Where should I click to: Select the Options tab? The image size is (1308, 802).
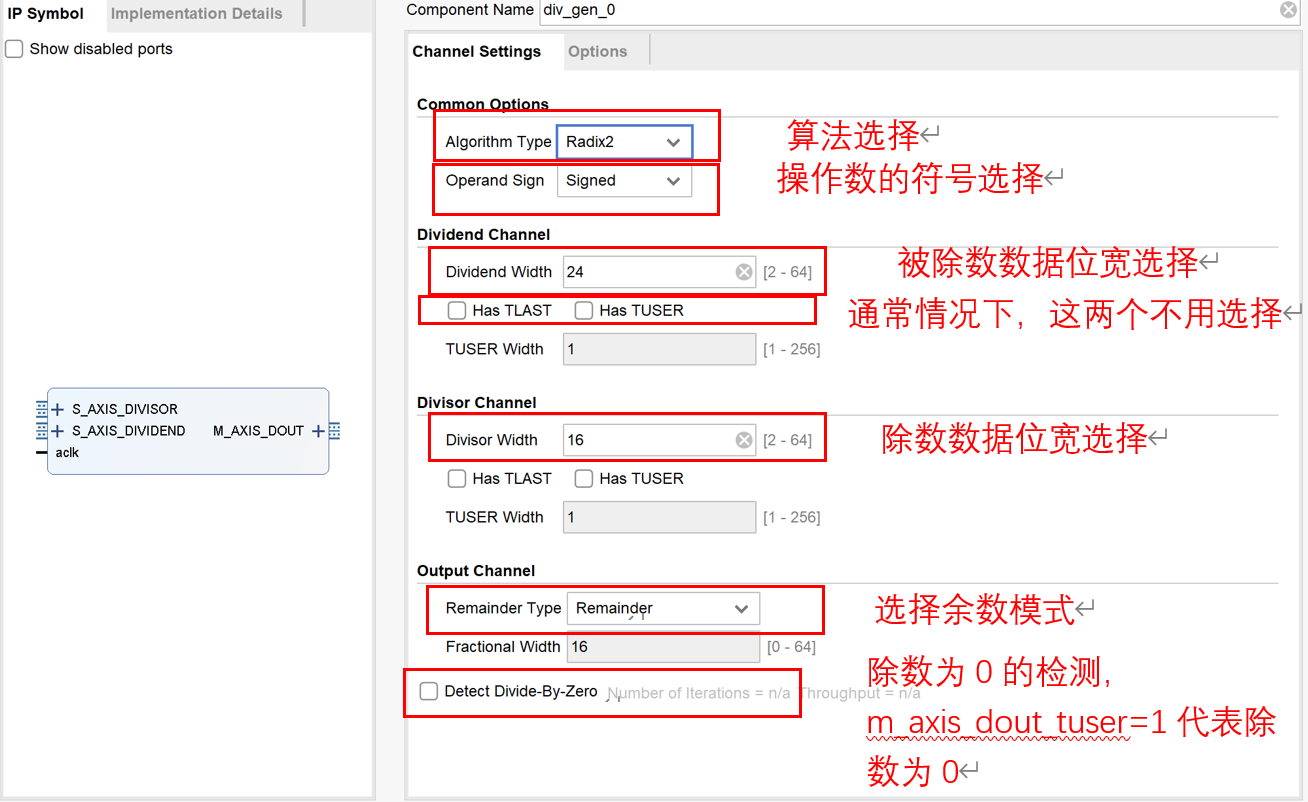click(598, 52)
